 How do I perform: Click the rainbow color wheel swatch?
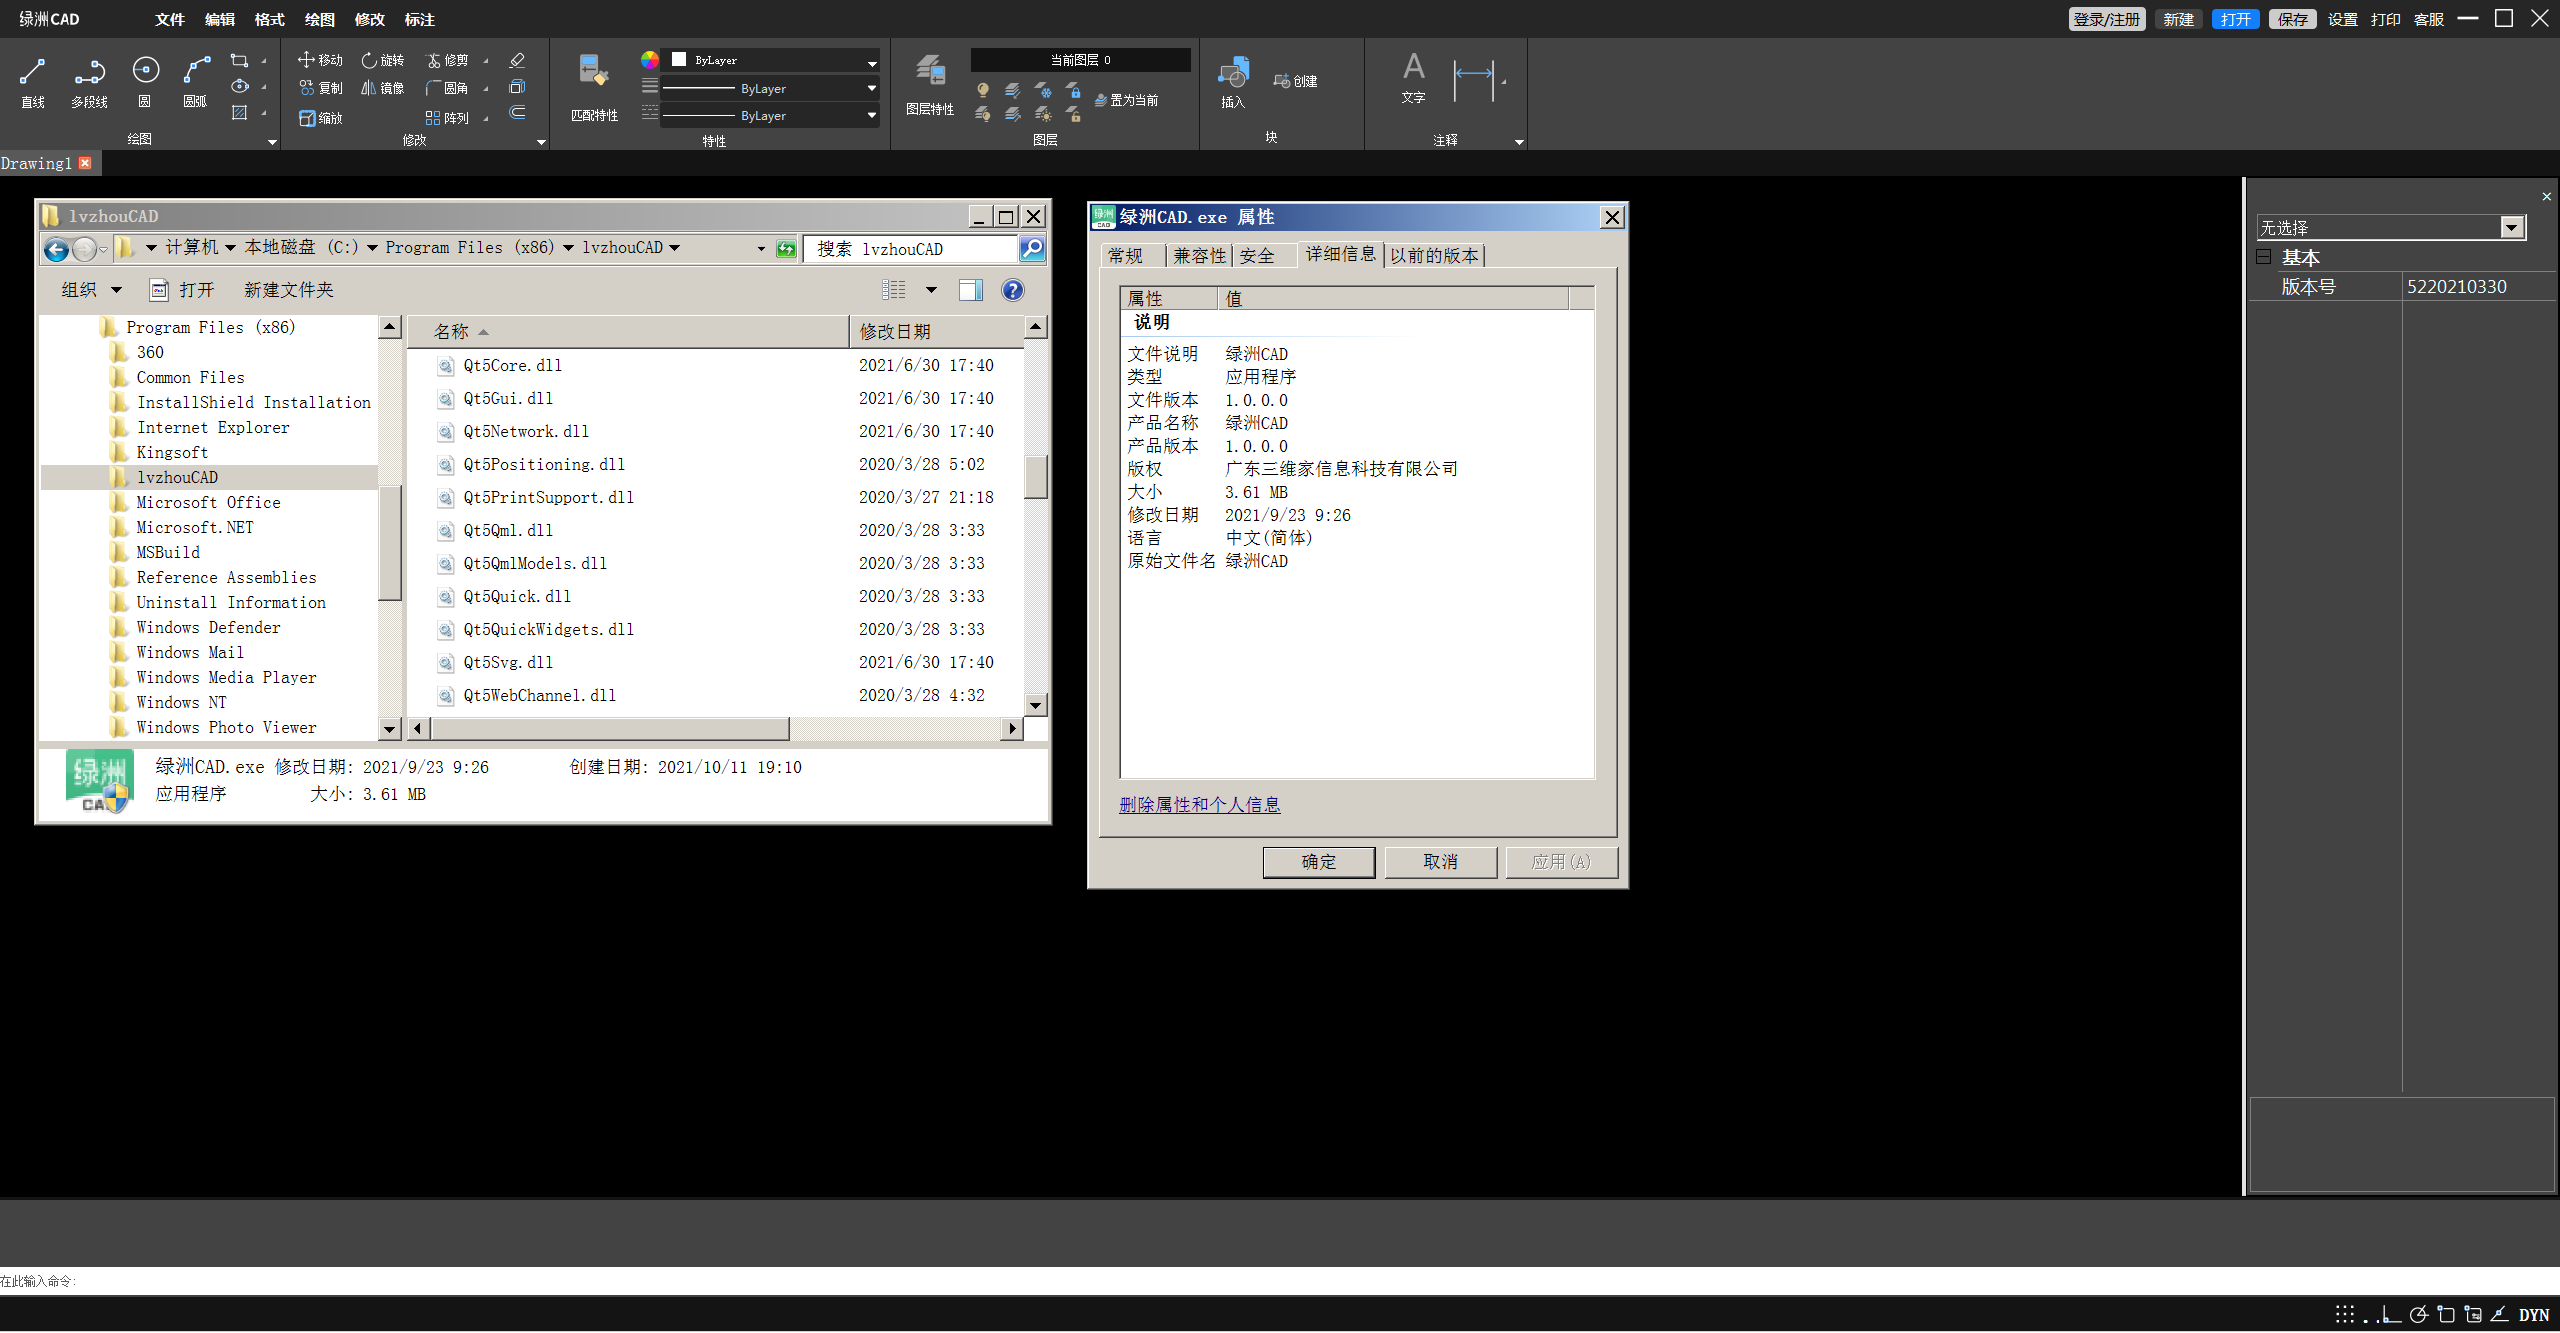tap(650, 60)
